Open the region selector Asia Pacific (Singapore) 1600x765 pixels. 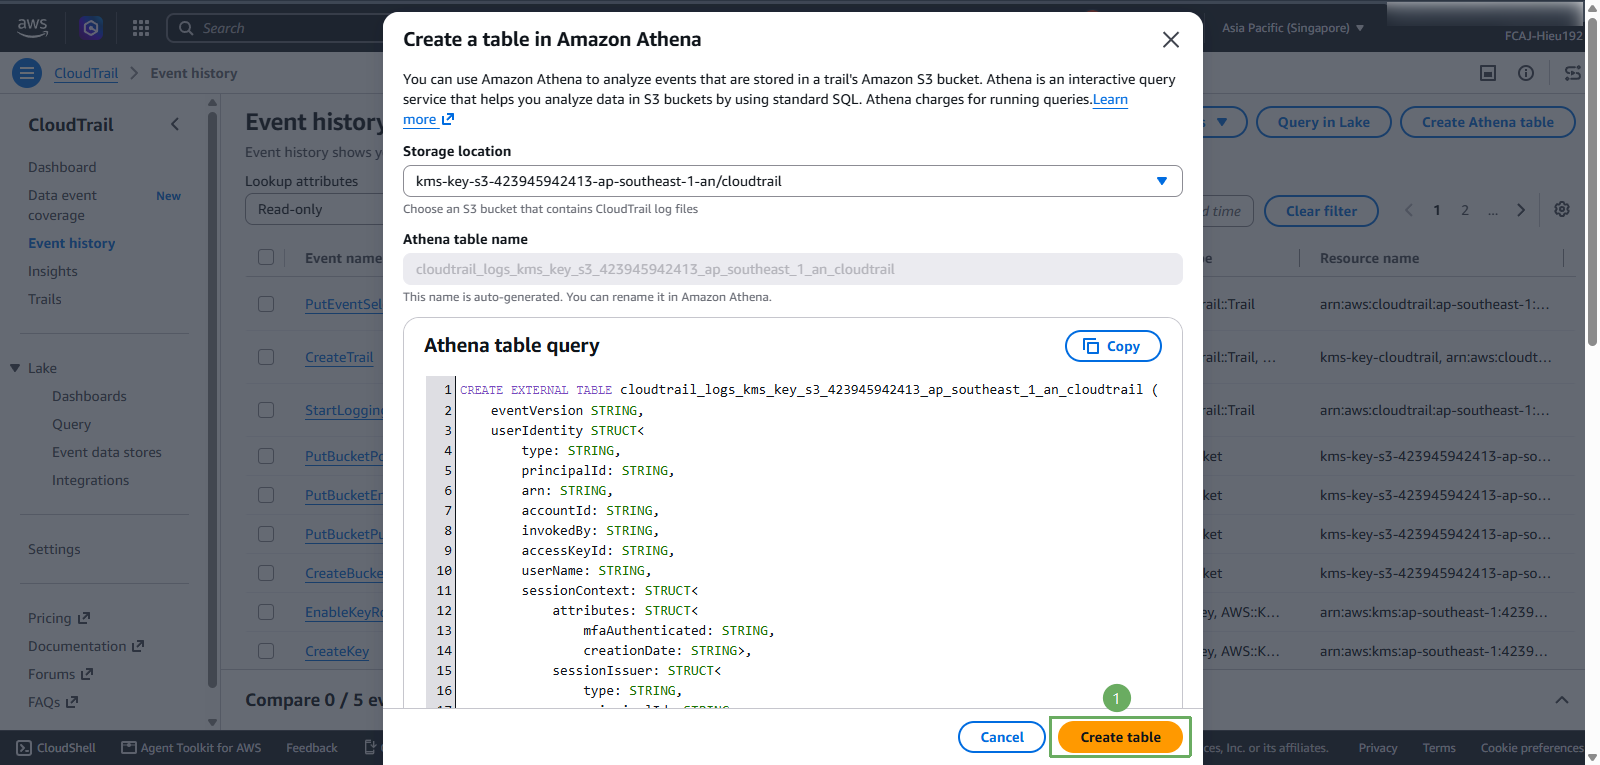tap(1292, 28)
